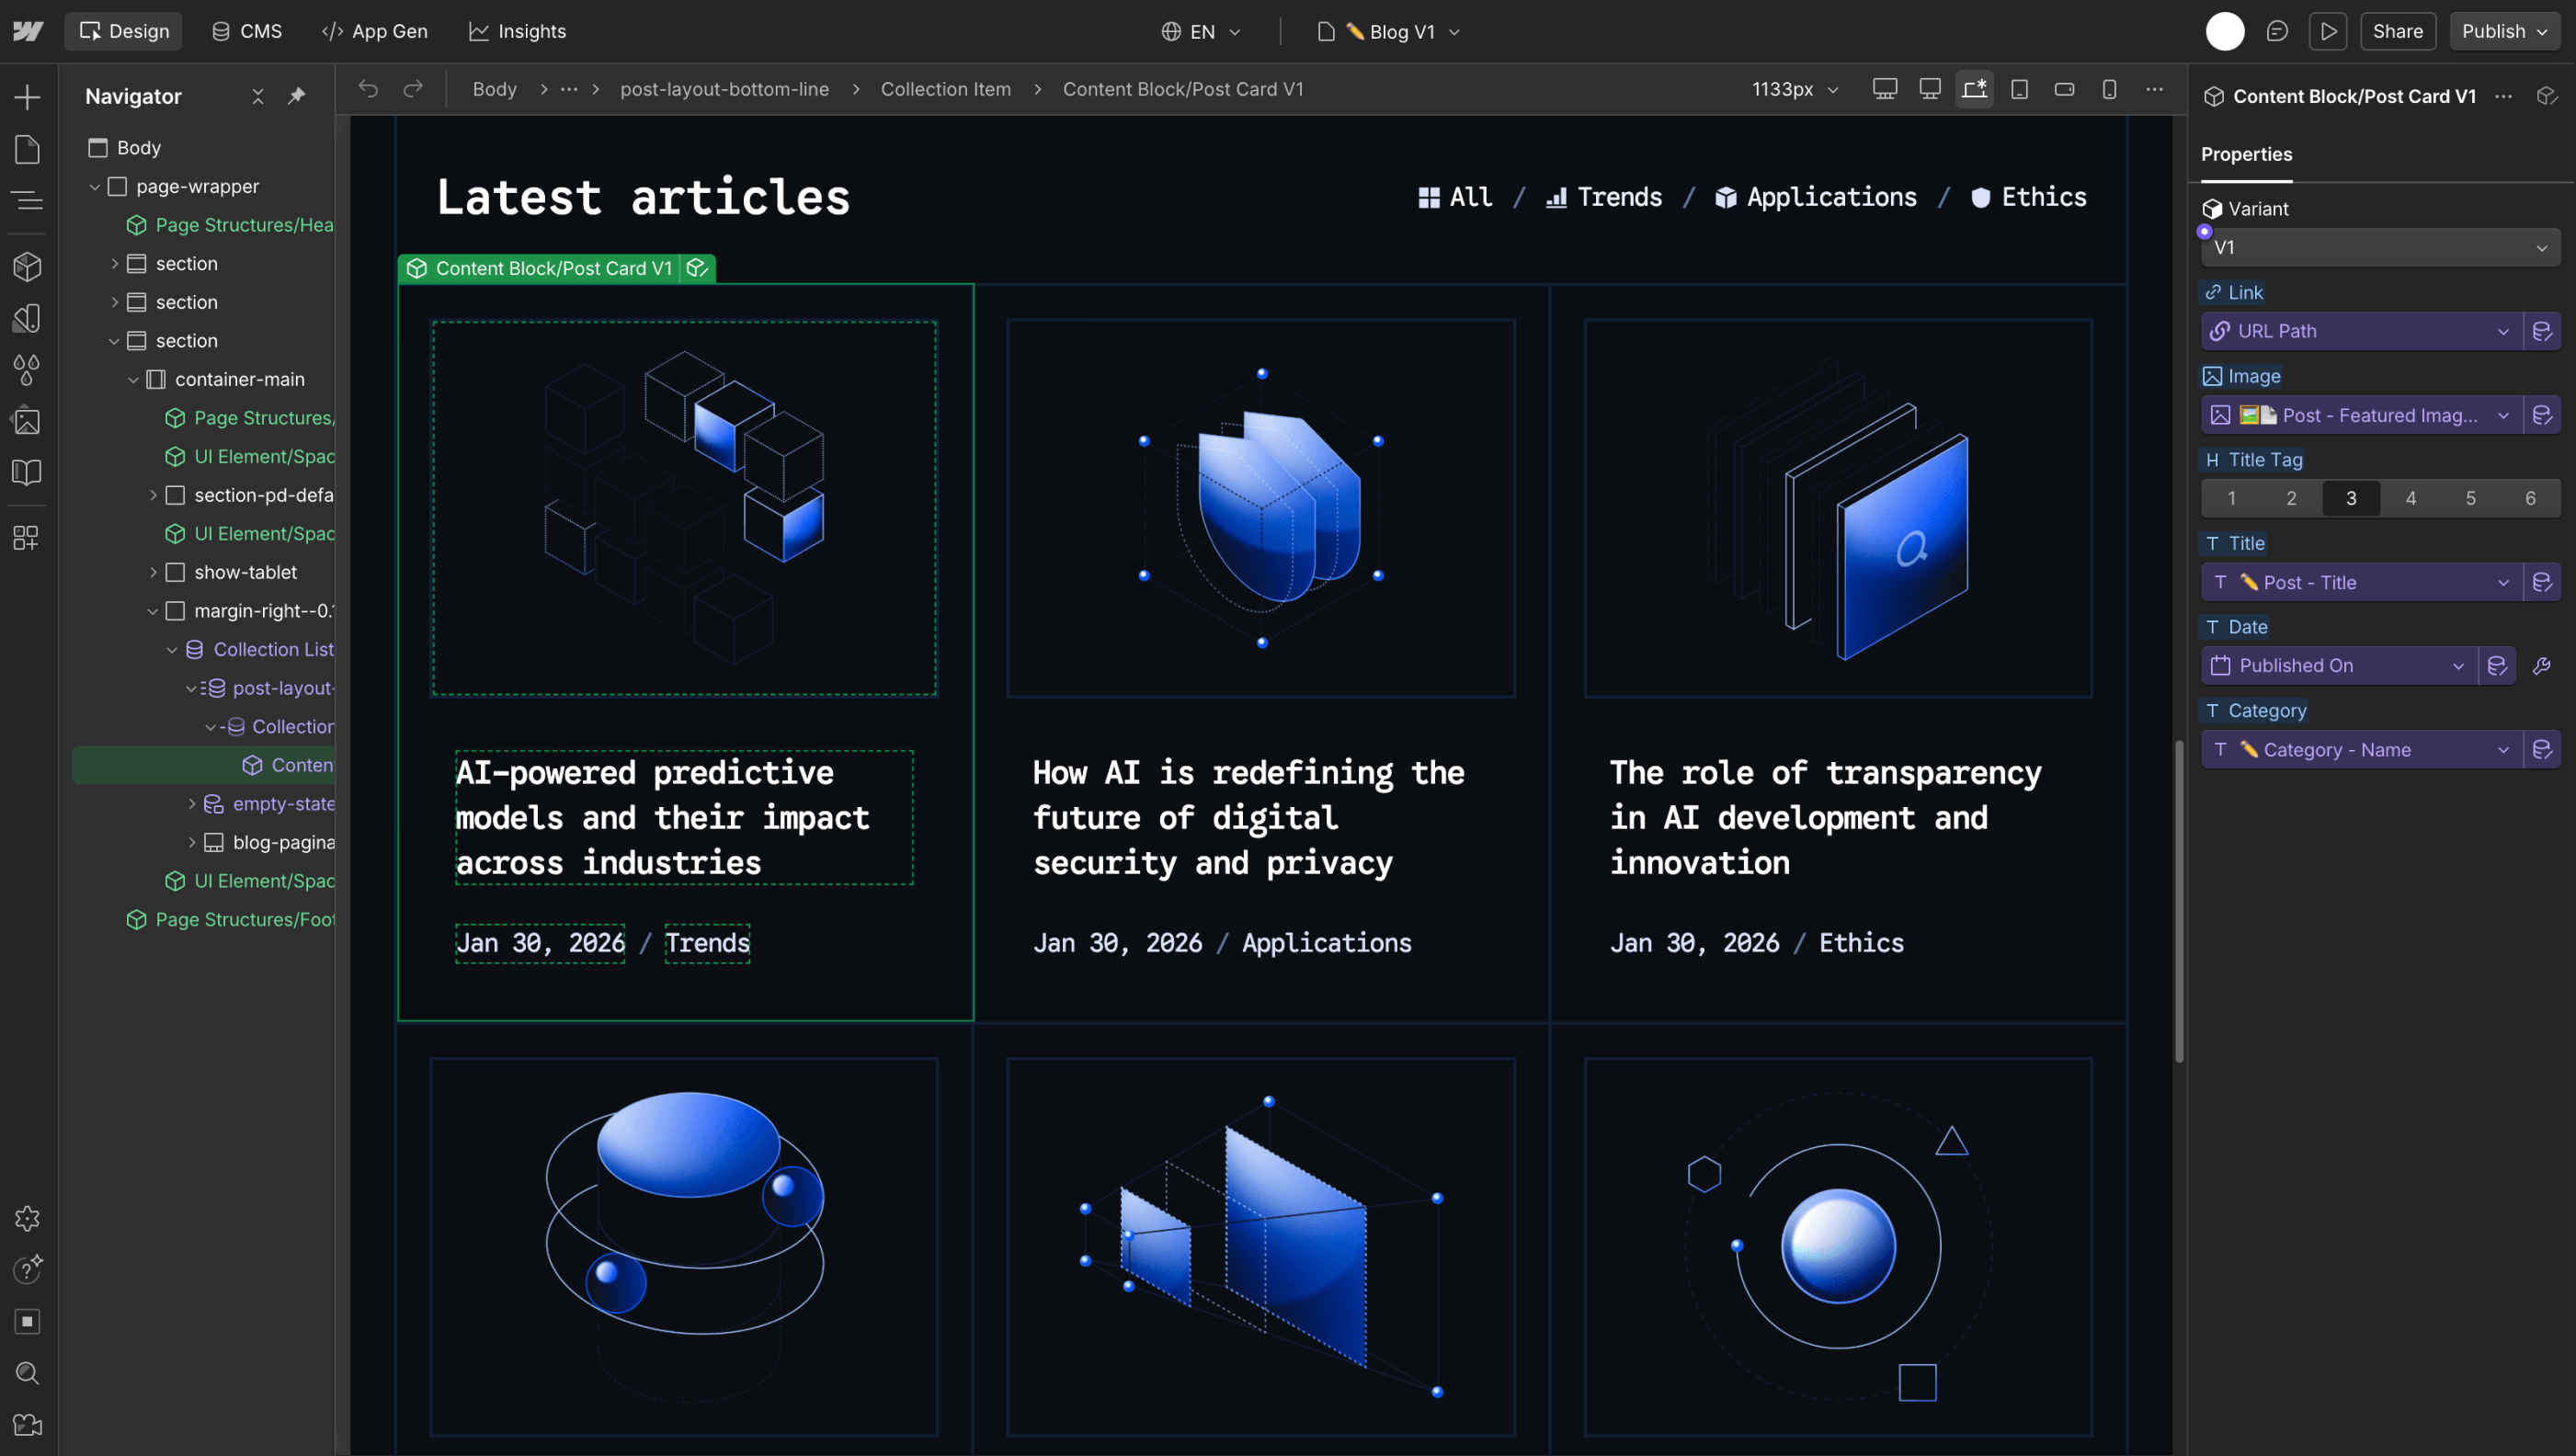2576x1456 pixels.
Task: Toggle the CMS binding icon beside URL Path
Action: 2543,331
